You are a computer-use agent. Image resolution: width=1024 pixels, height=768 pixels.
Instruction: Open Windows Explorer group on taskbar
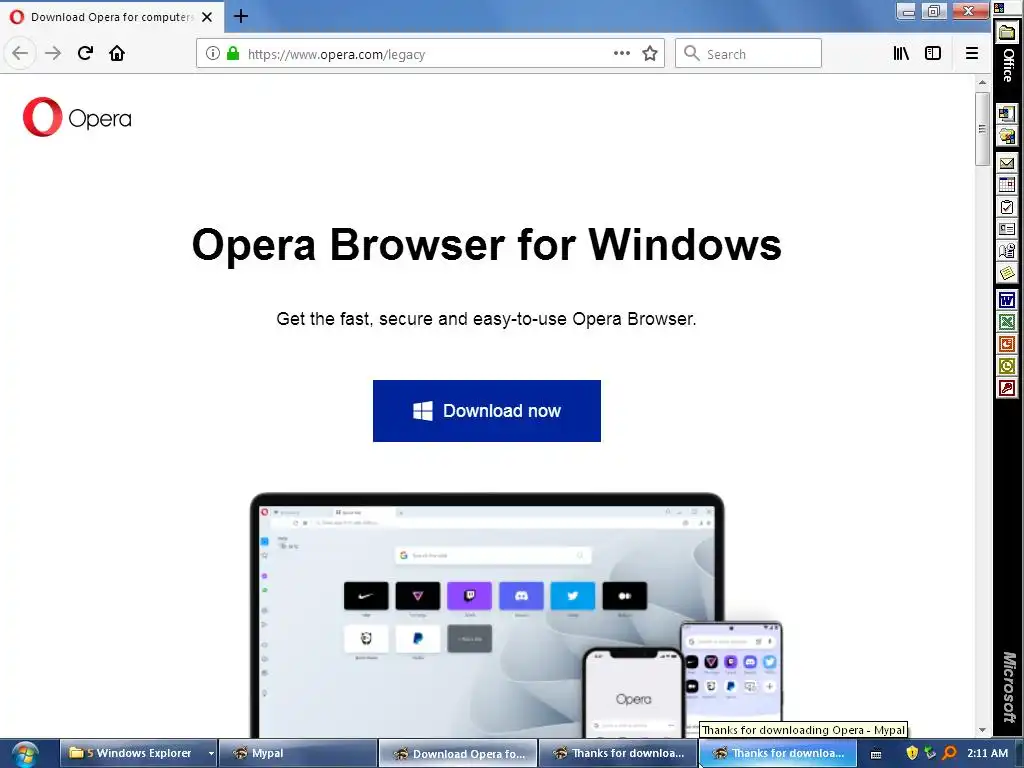tap(133, 753)
